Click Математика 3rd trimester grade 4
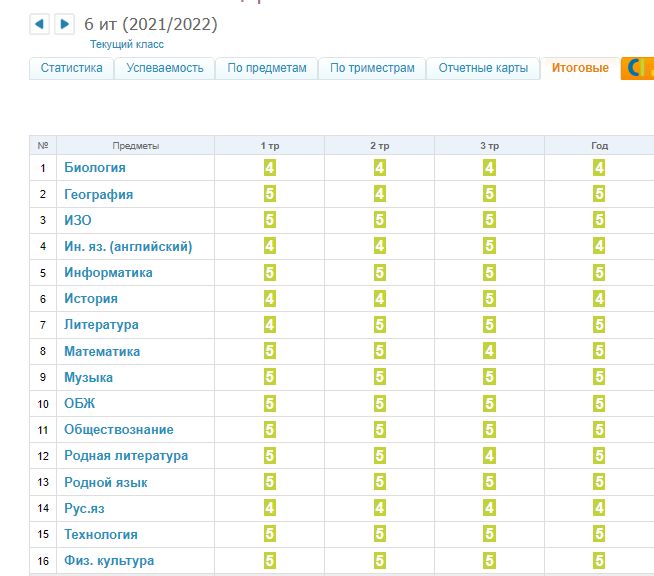Screen dimensions: 654x576 pos(489,351)
